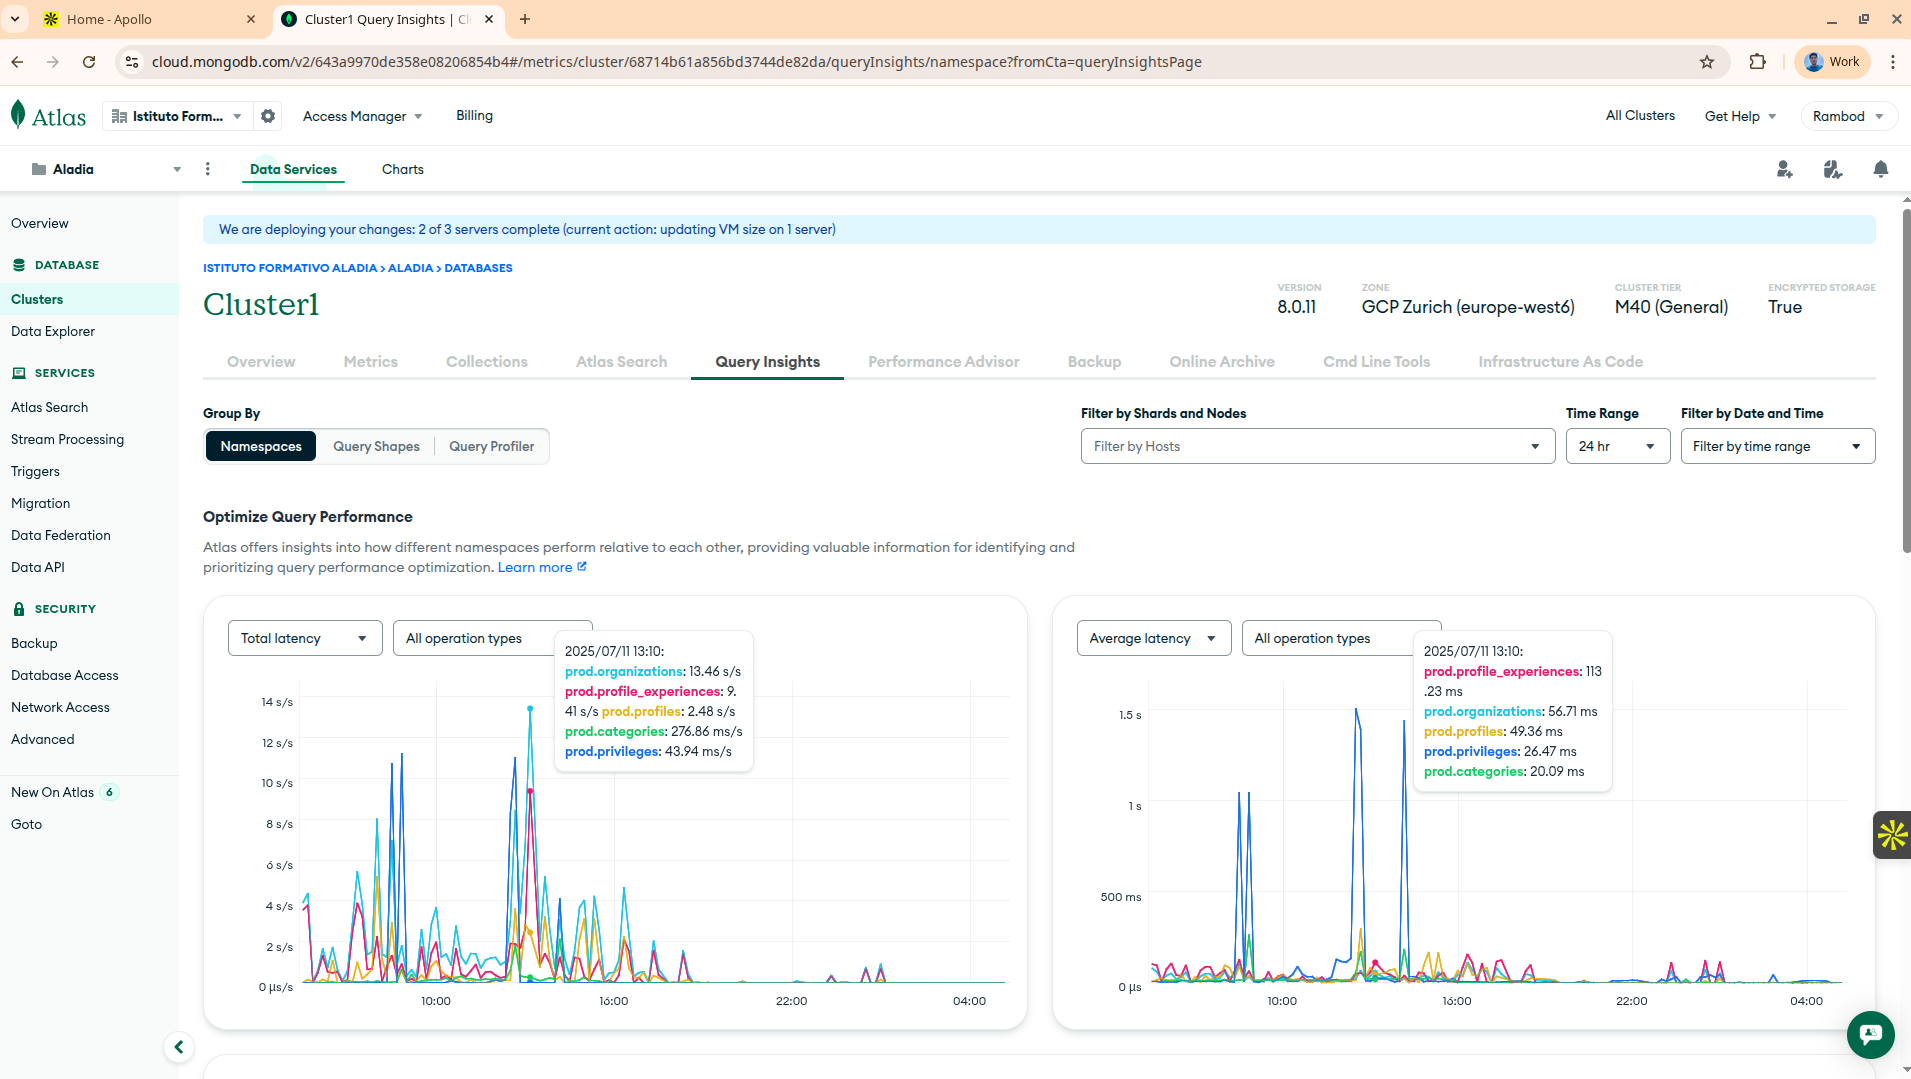Go to the Collections tab
Image resolution: width=1911 pixels, height=1079 pixels.
[x=487, y=362]
